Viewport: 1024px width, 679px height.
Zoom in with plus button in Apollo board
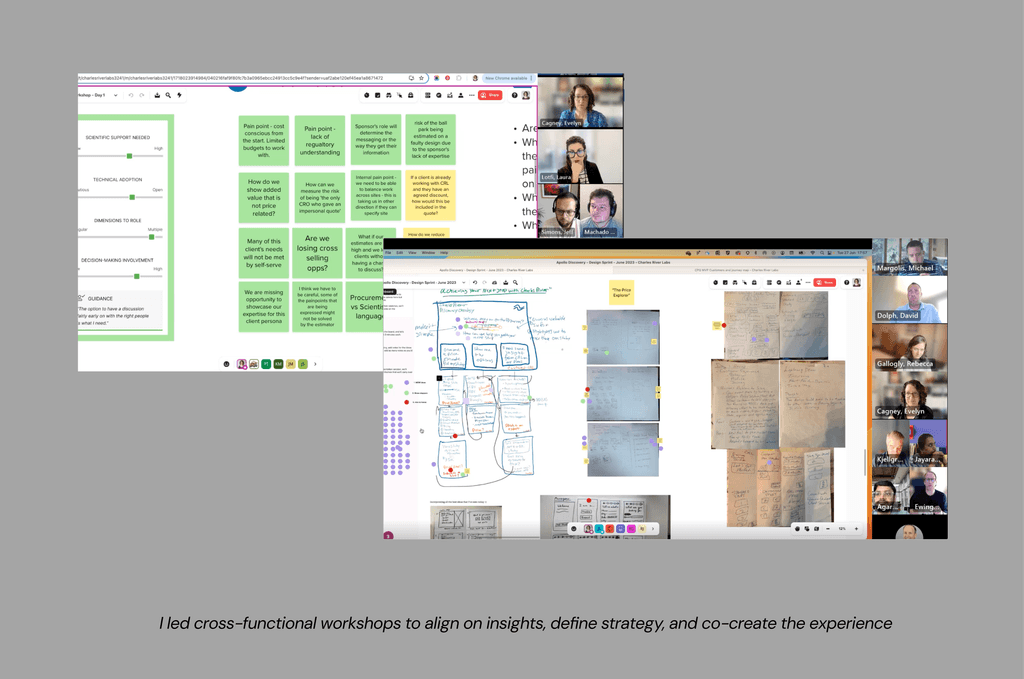856,528
